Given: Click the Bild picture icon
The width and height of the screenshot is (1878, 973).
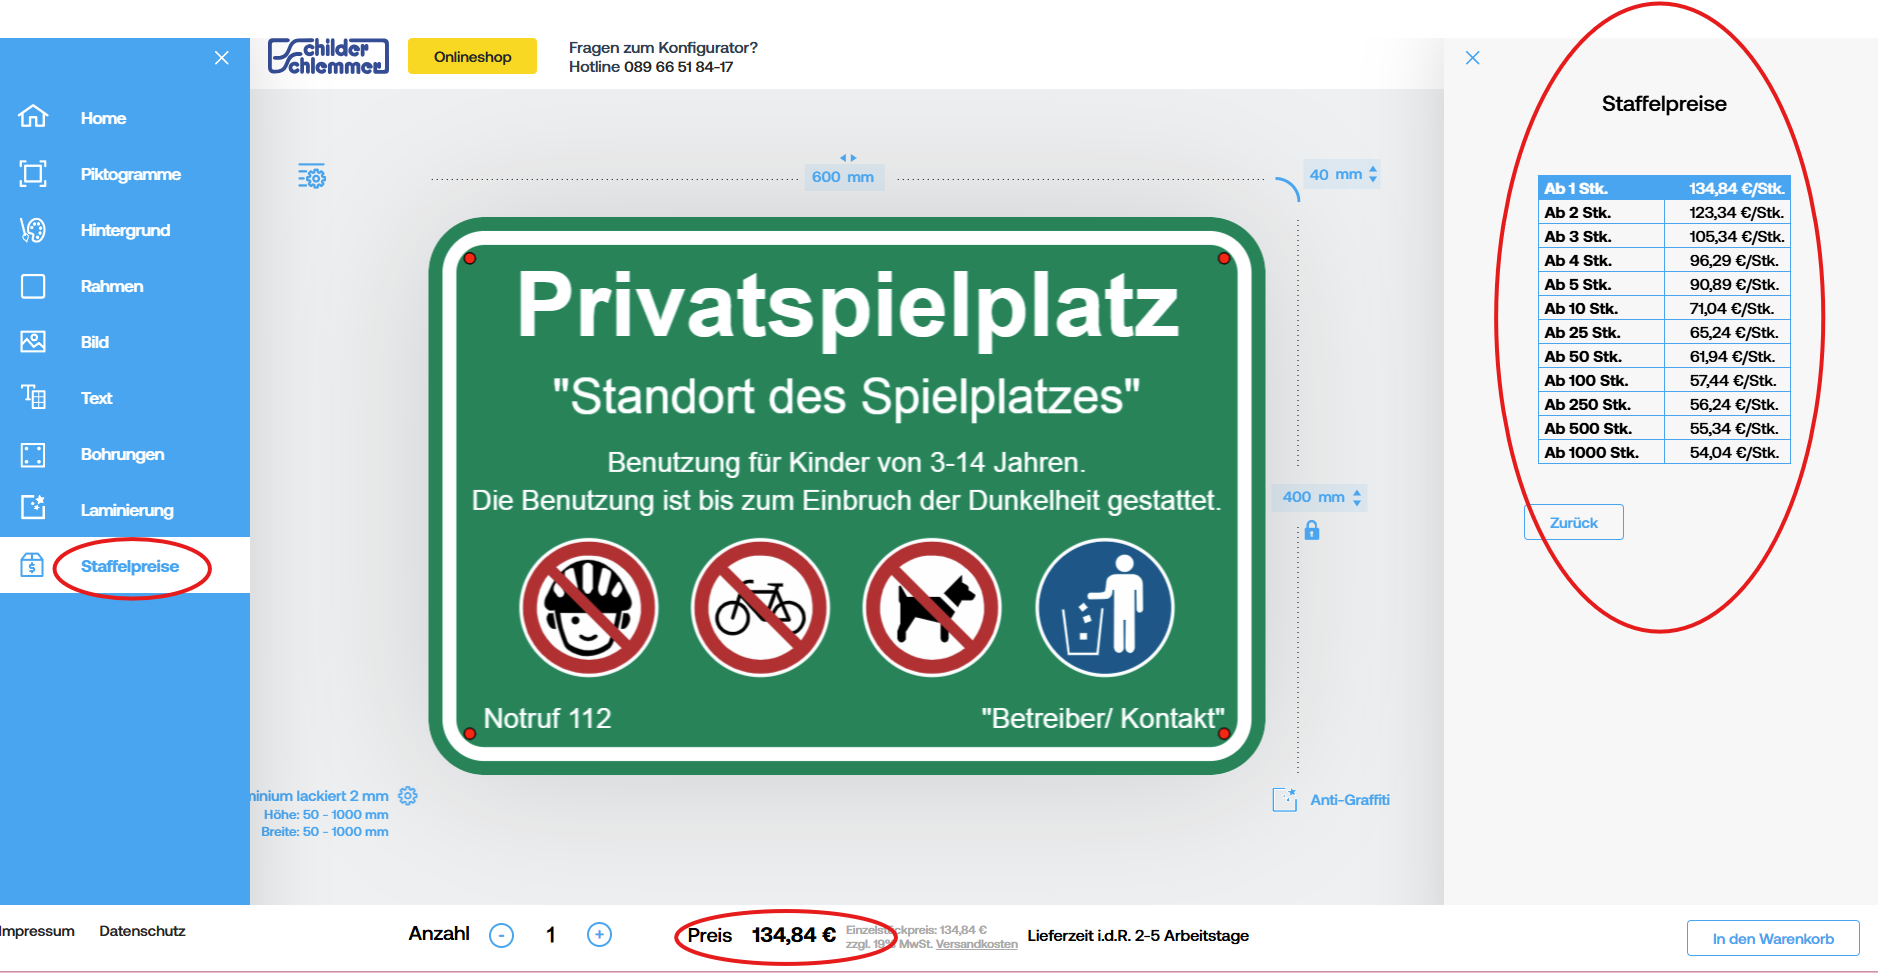Looking at the screenshot, I should (x=33, y=342).
